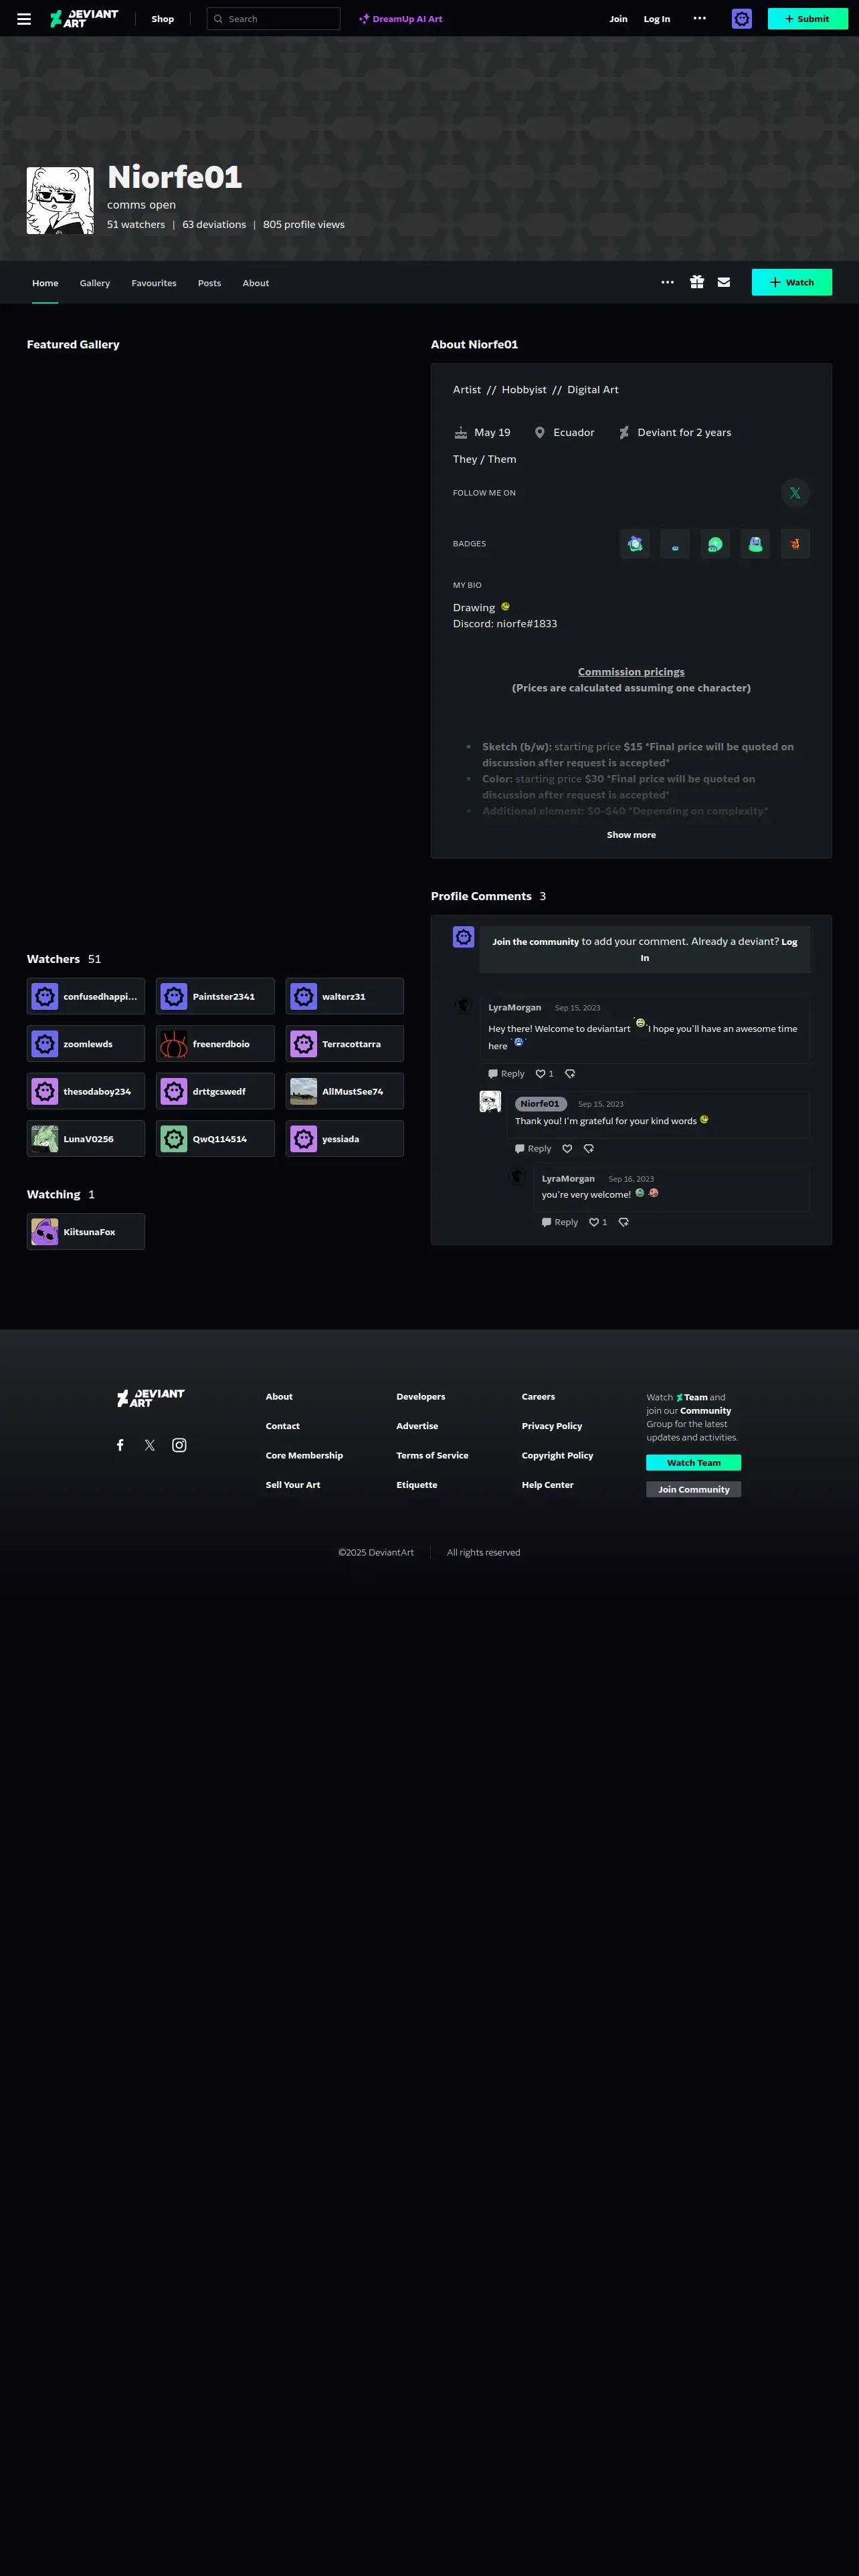Click the orange last badge icon
This screenshot has width=859, height=2576.
coord(795,544)
